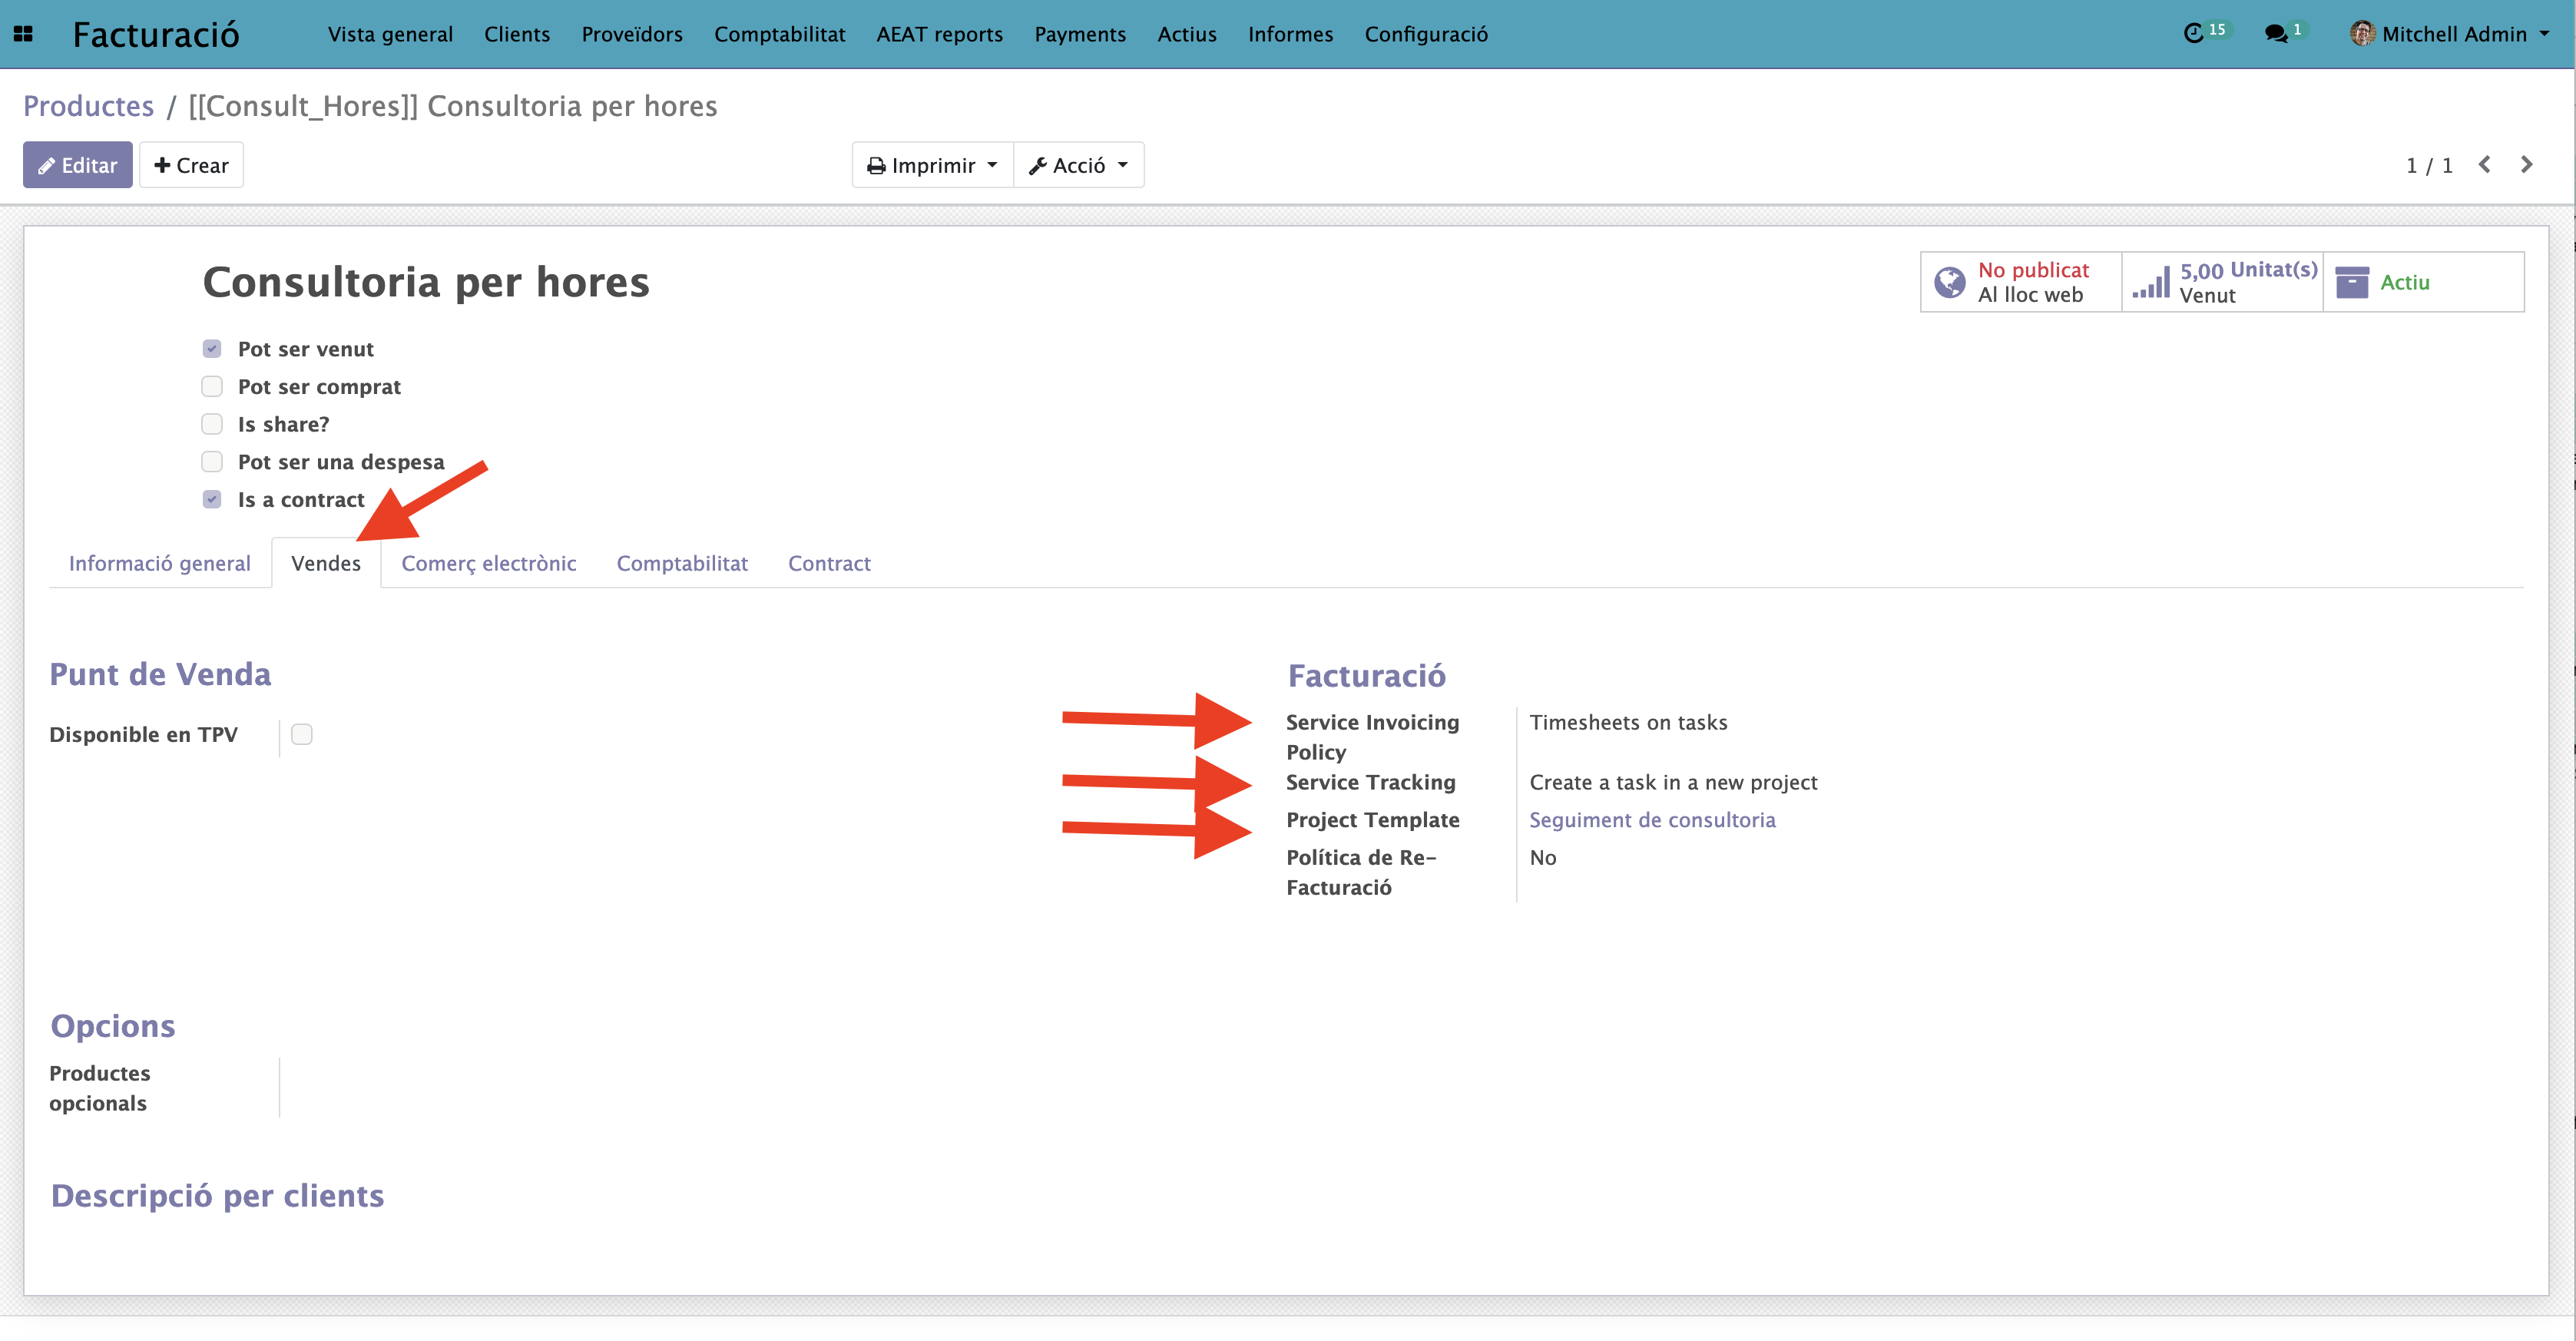Enable the Pot ser comprat checkbox
Screen dimensions: 2576x1341
[213, 385]
